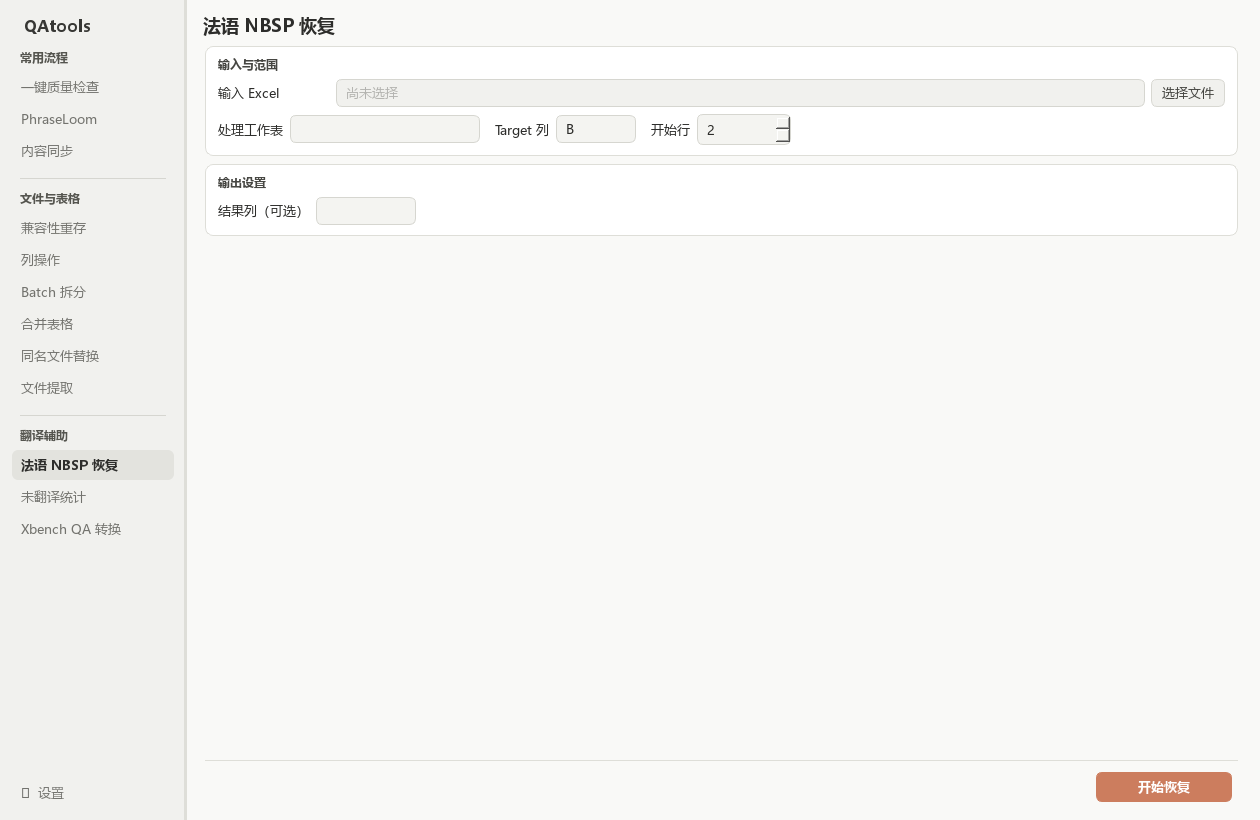Click the 处理工作表 label
The width and height of the screenshot is (1260, 820).
coord(250,130)
